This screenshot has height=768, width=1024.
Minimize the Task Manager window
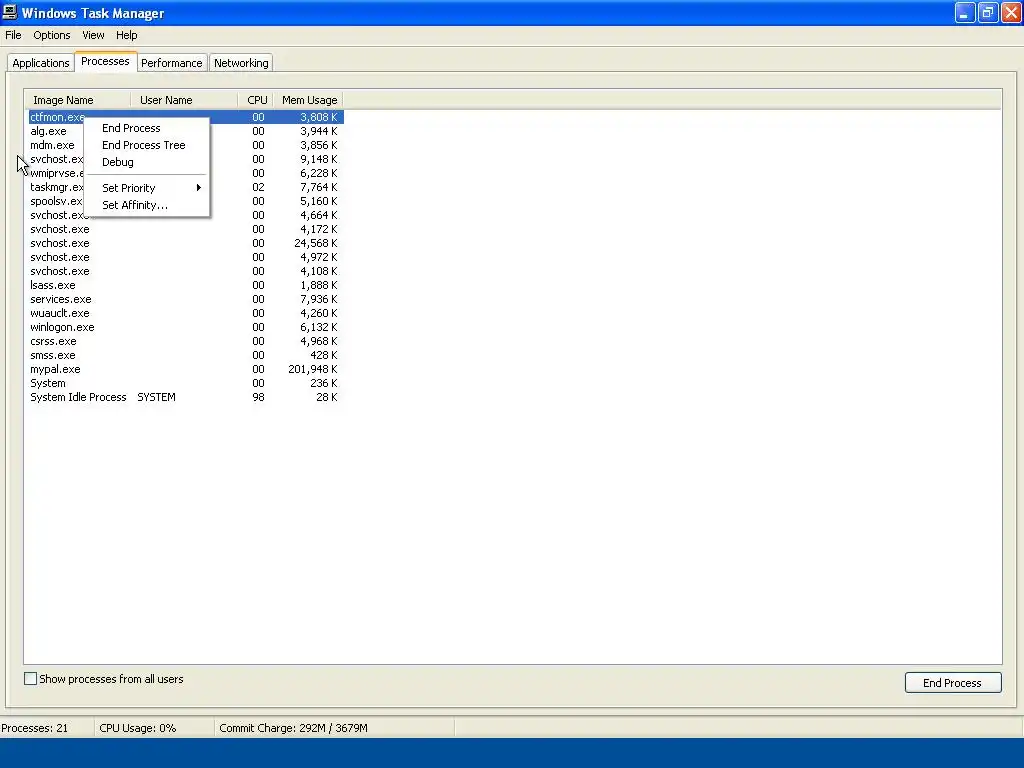[x=965, y=13]
